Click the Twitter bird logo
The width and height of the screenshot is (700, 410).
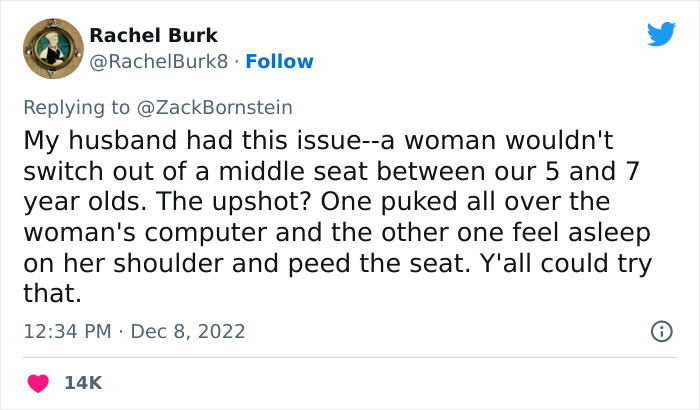[x=661, y=34]
